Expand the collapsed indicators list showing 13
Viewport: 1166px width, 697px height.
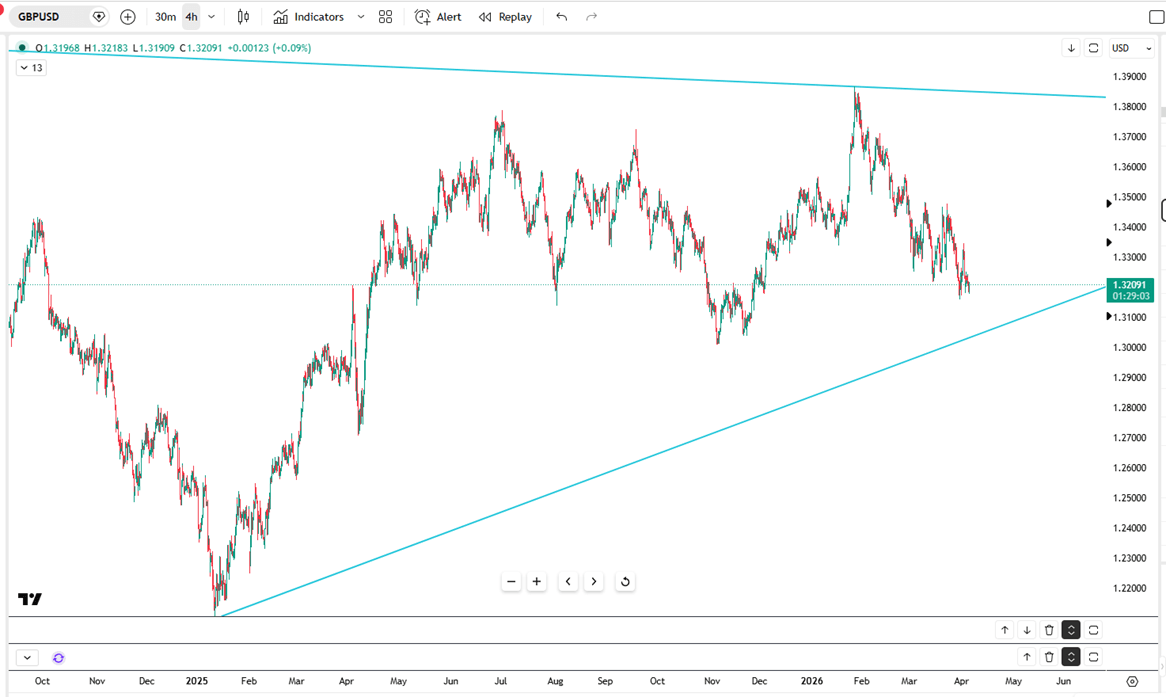click(x=30, y=68)
